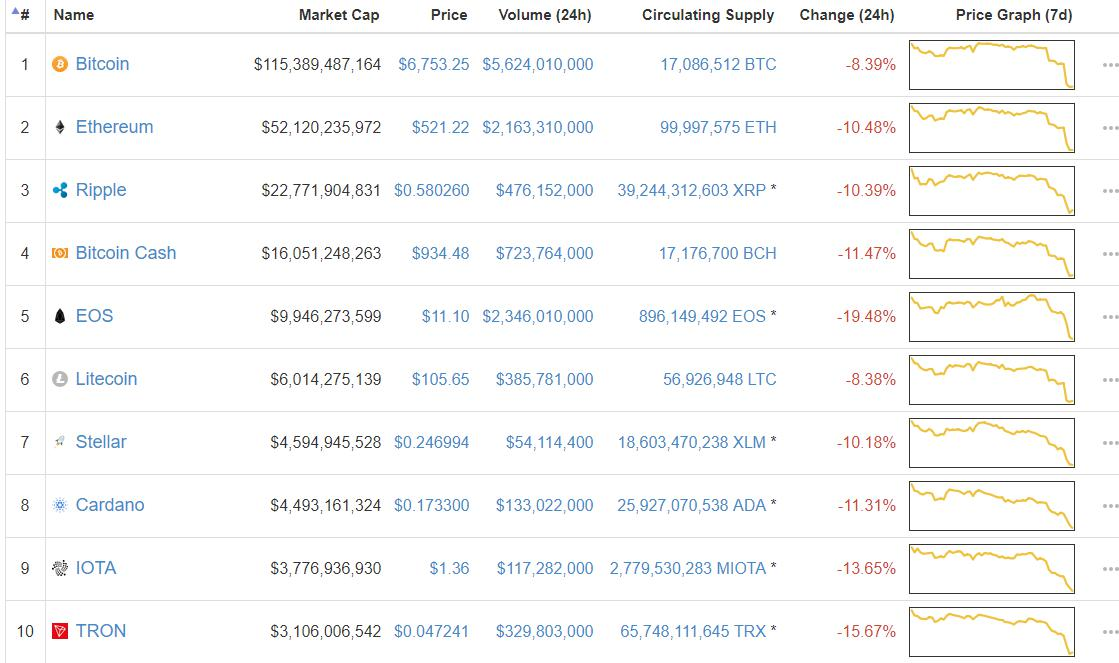
Task: Click the Ethereum diamond logo icon
Action: tap(60, 127)
